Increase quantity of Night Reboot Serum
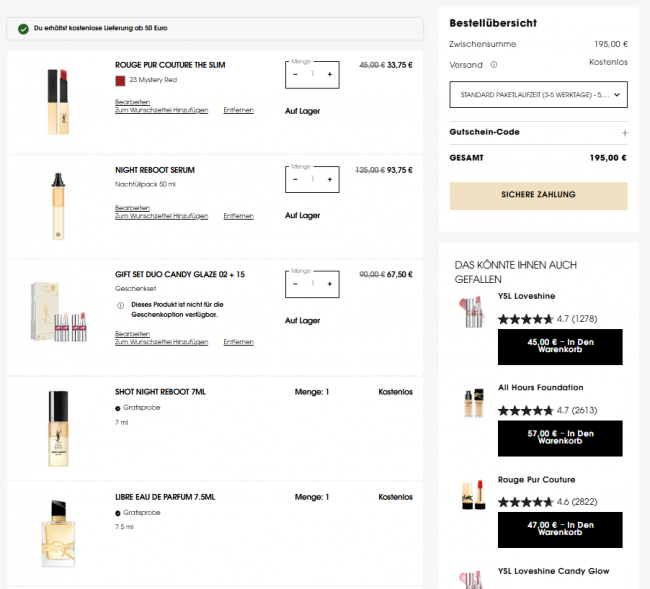Screen dimensions: 650x589 point(330,179)
